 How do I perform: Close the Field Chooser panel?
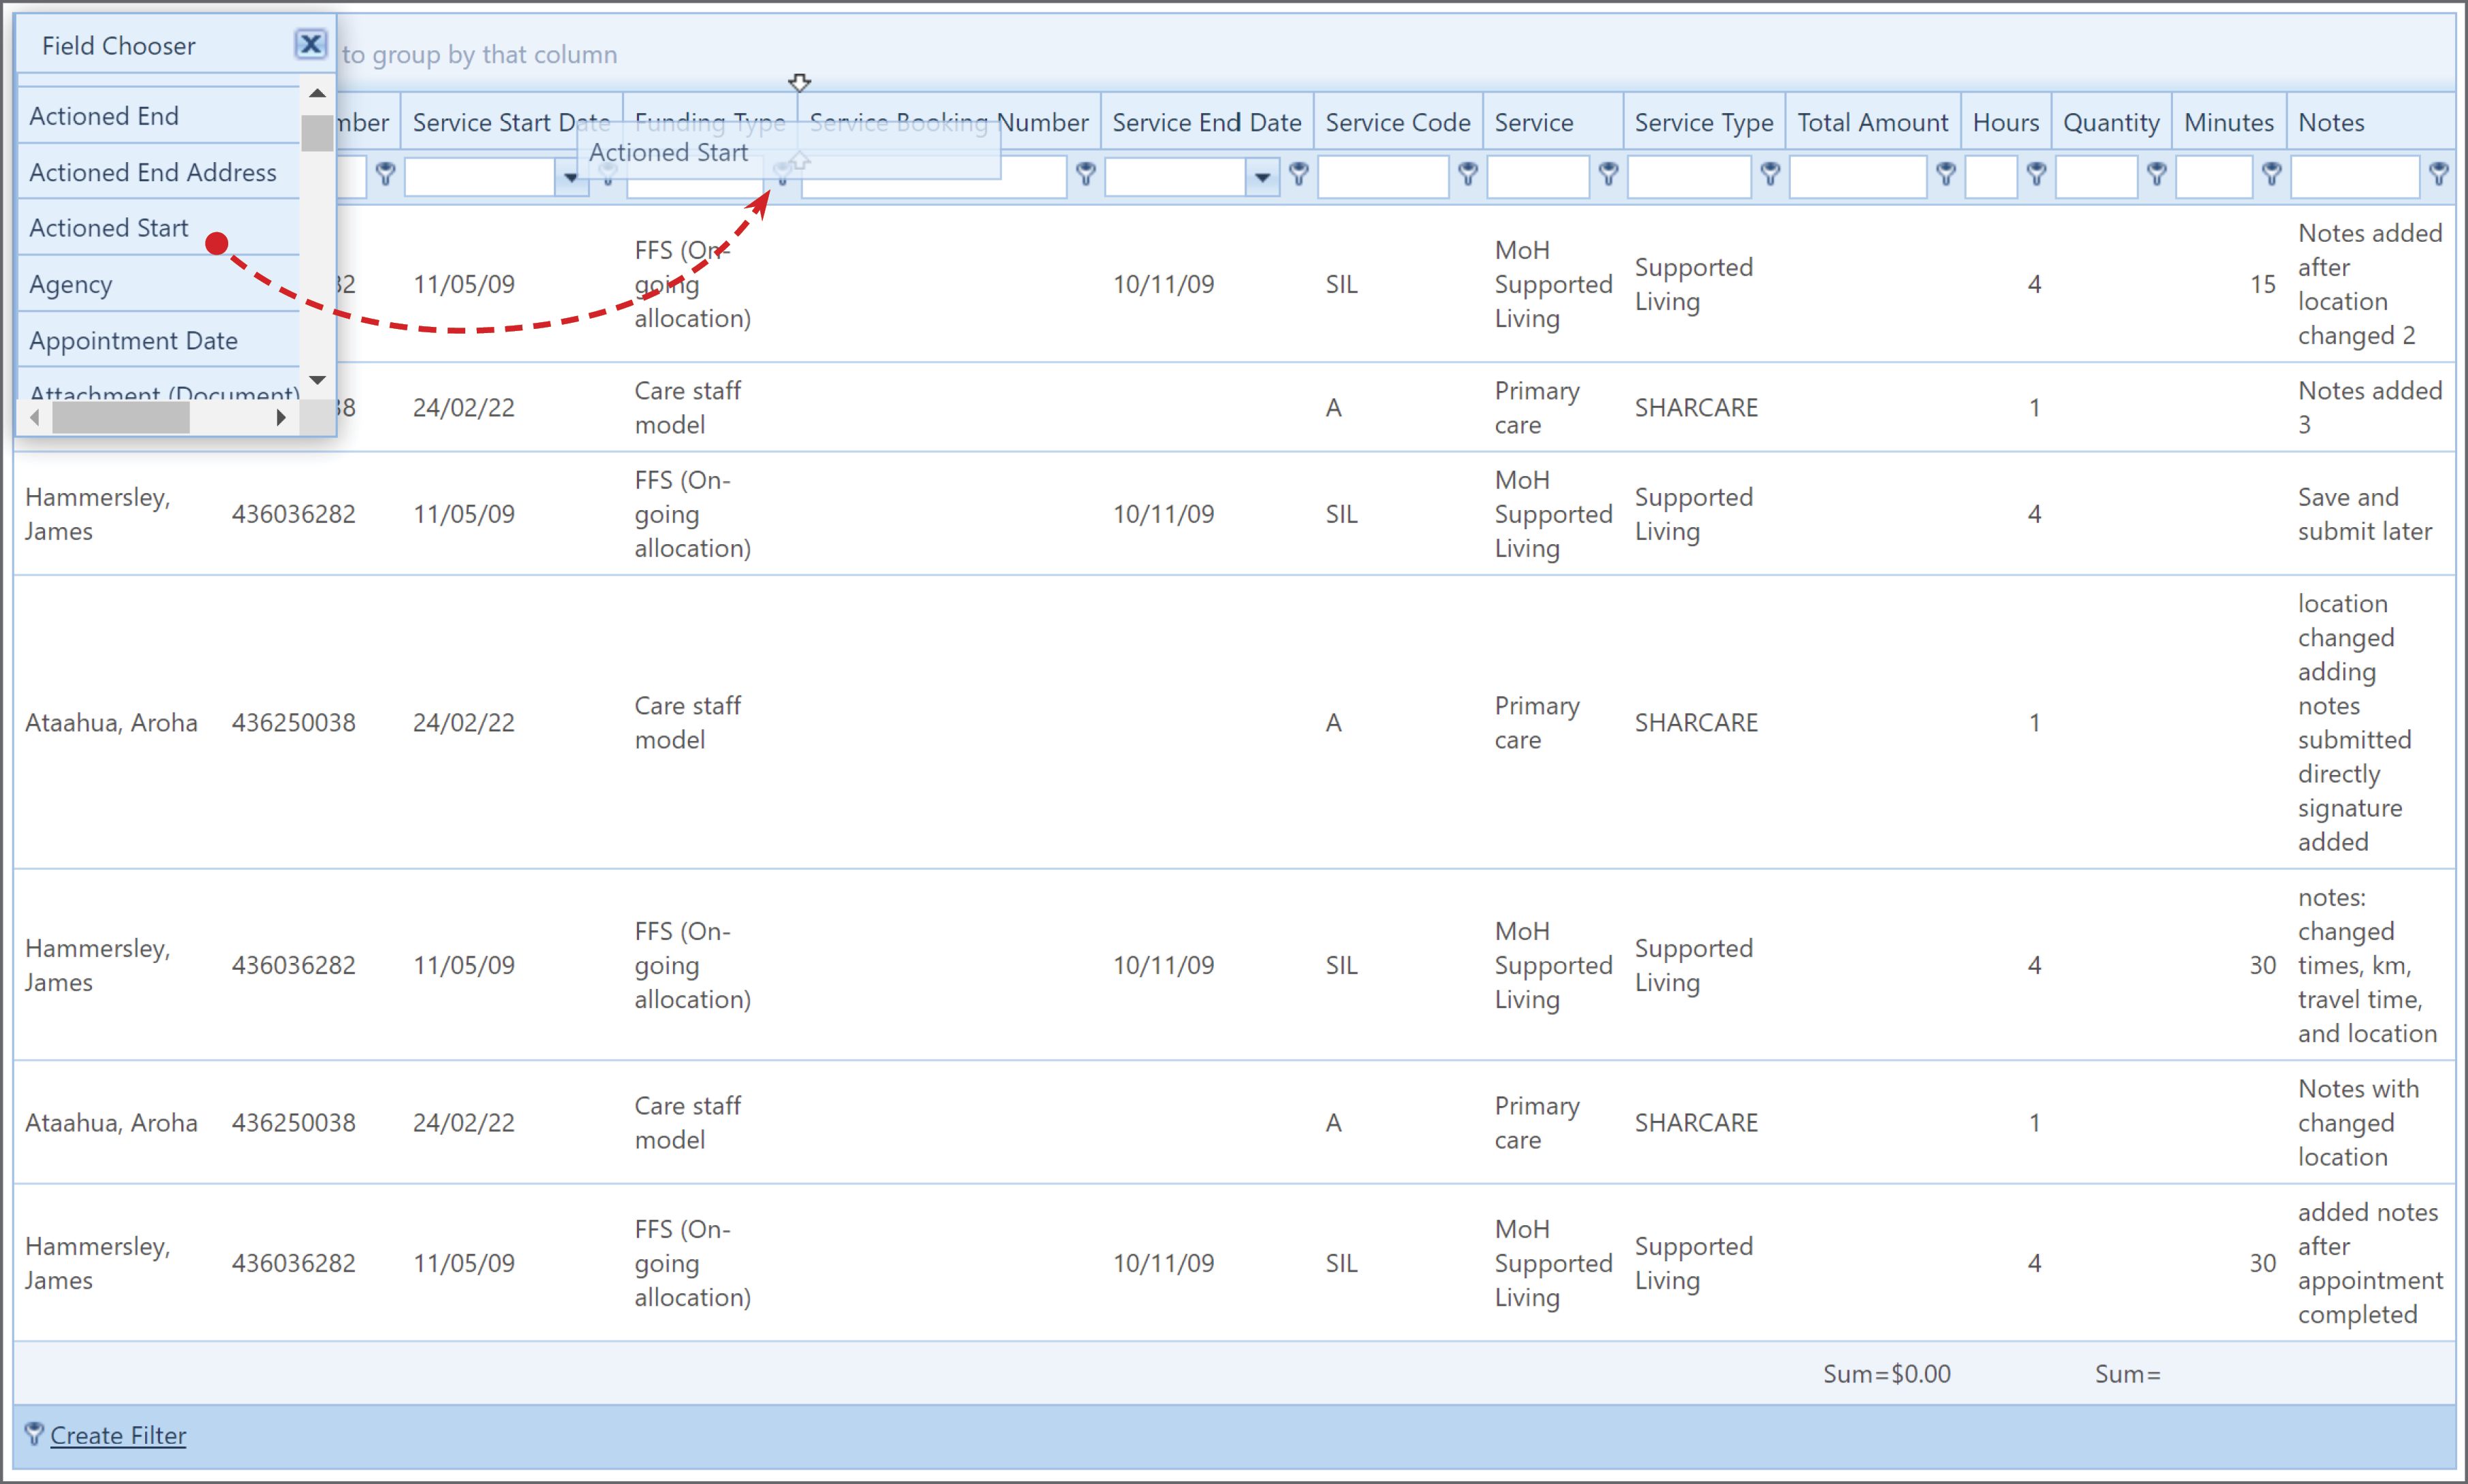coord(310,44)
